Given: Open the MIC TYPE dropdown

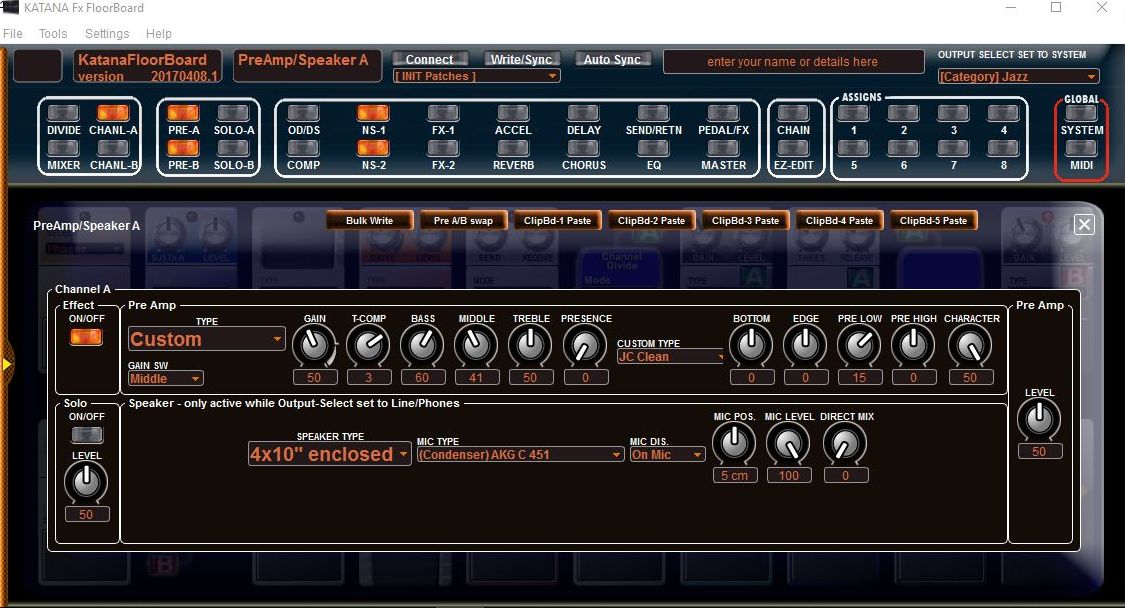Looking at the screenshot, I should (x=520, y=454).
